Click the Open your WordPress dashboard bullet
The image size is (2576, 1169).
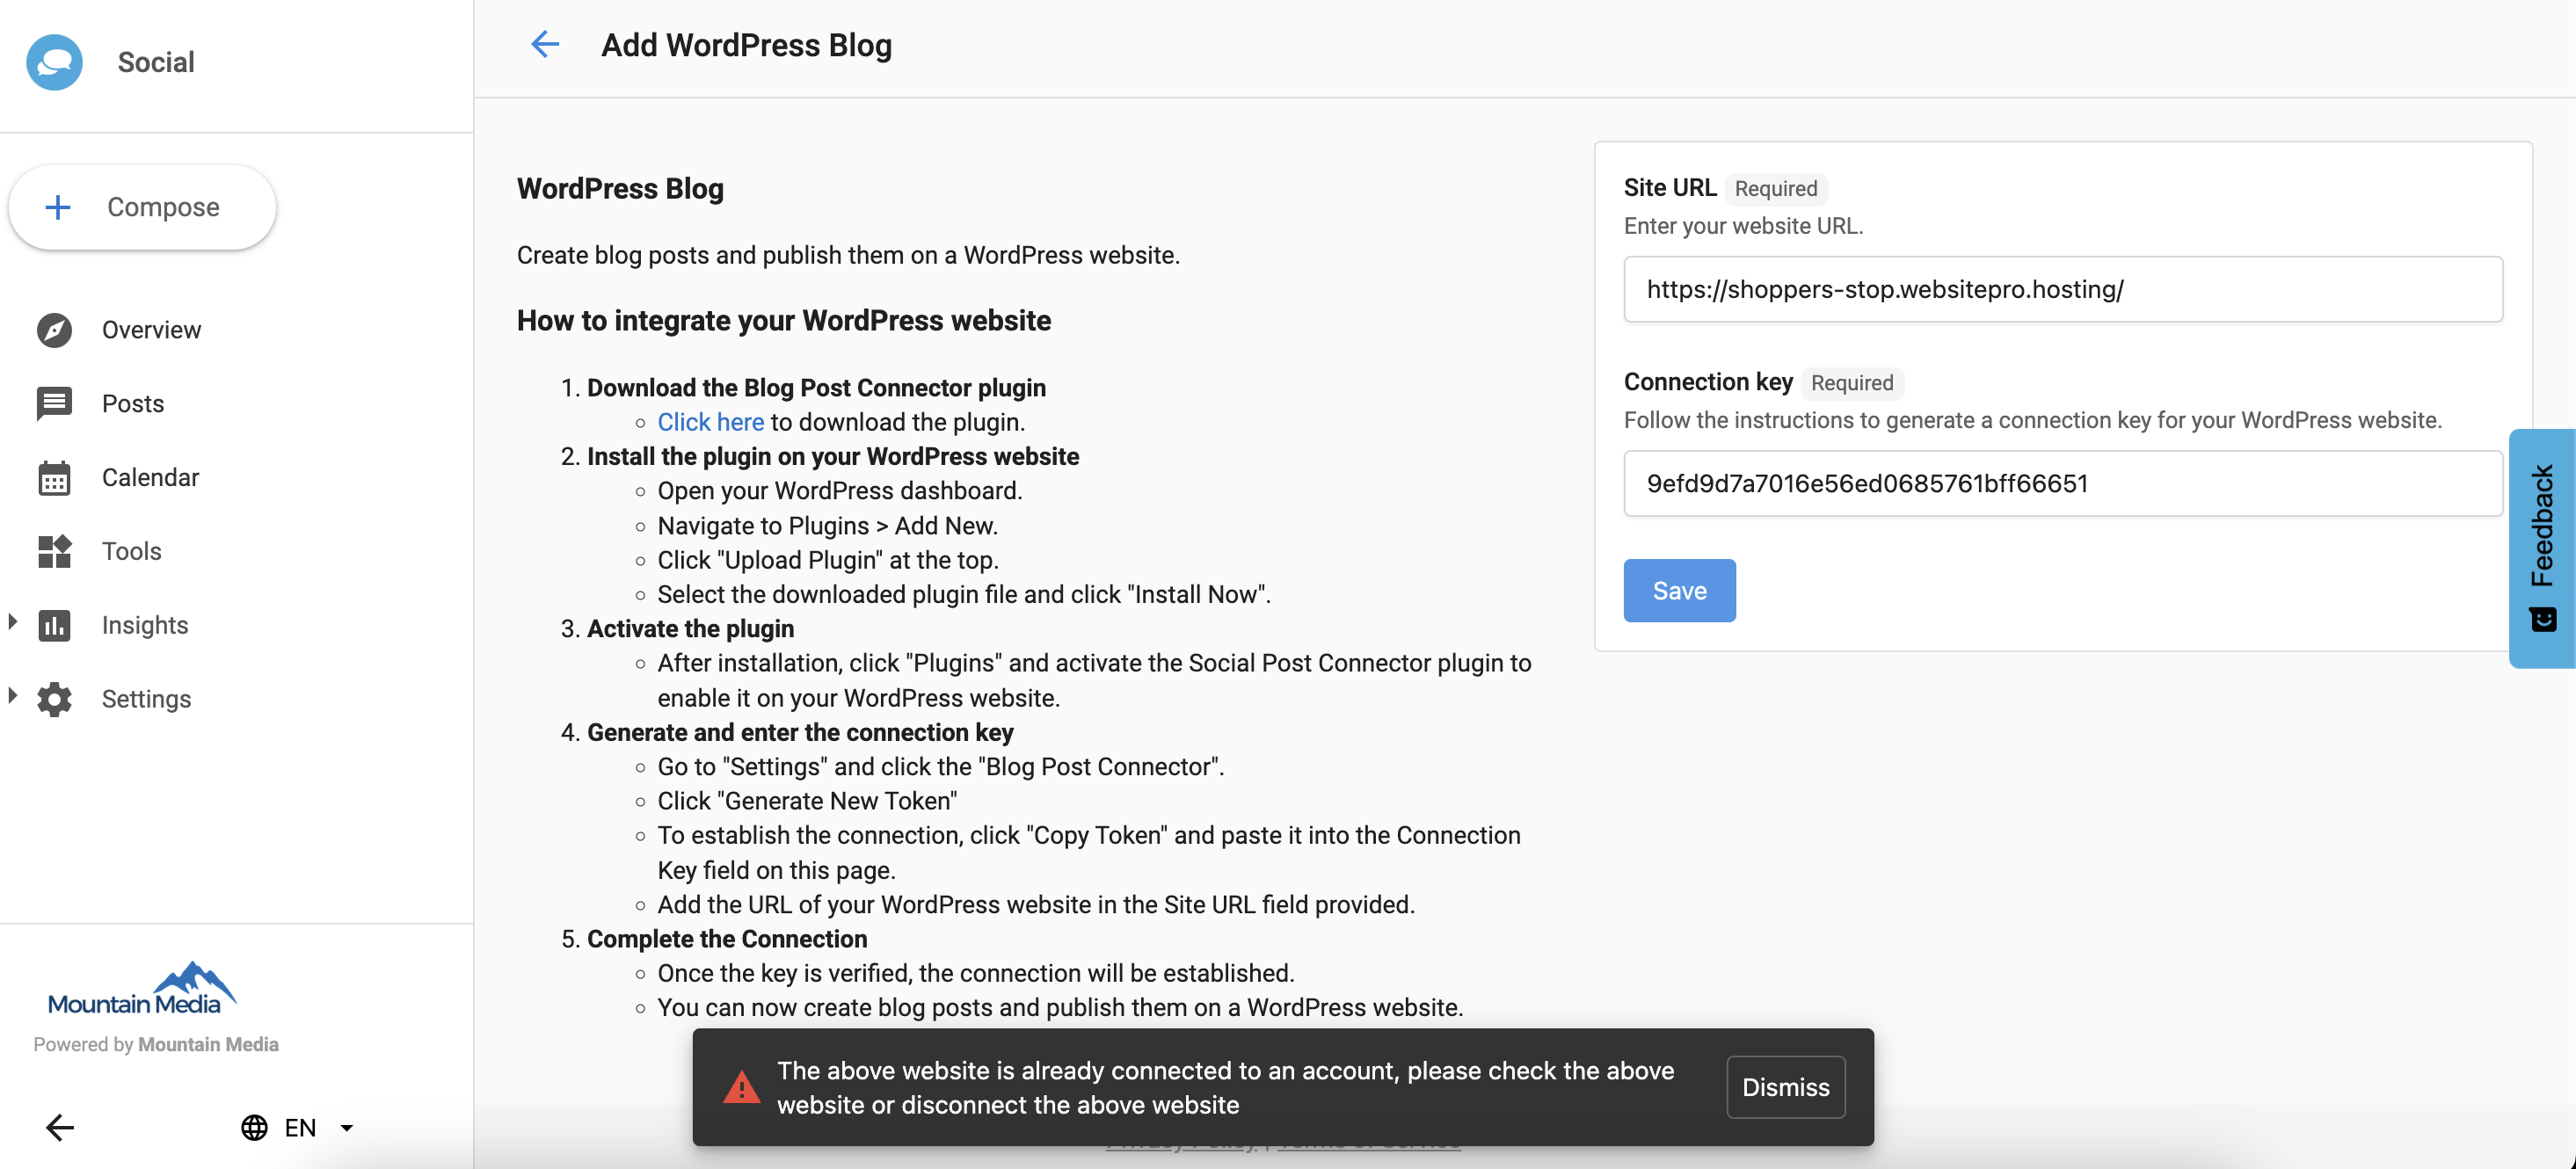840,491
